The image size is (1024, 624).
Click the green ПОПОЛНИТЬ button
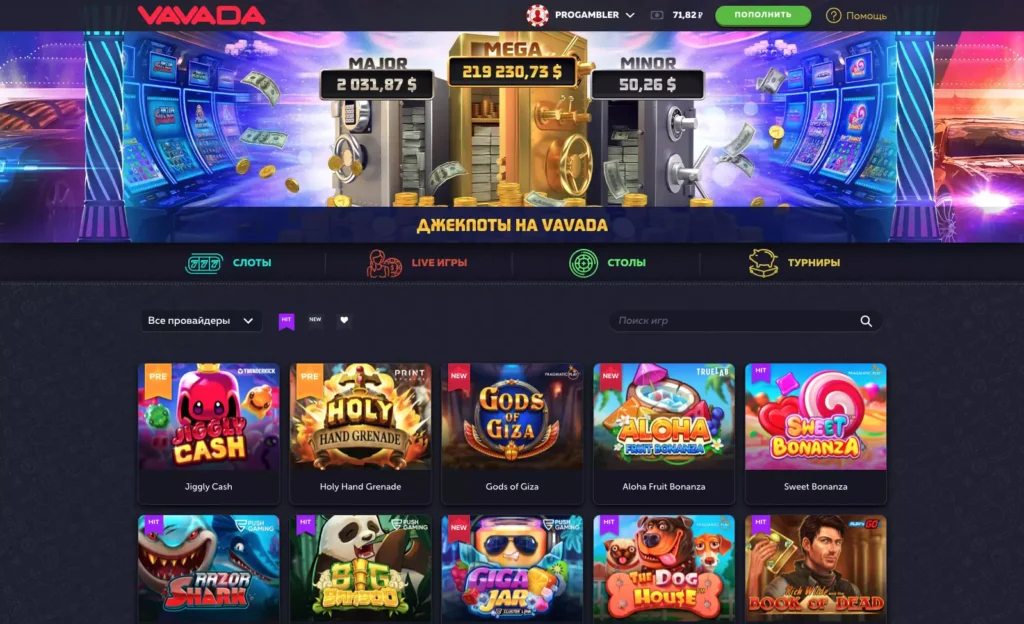click(763, 15)
